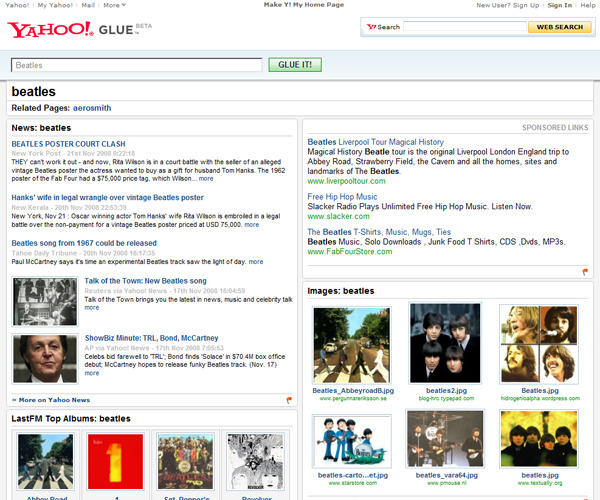Click blog-hrc.typepad.com source link
600x500 pixels.
(446, 398)
